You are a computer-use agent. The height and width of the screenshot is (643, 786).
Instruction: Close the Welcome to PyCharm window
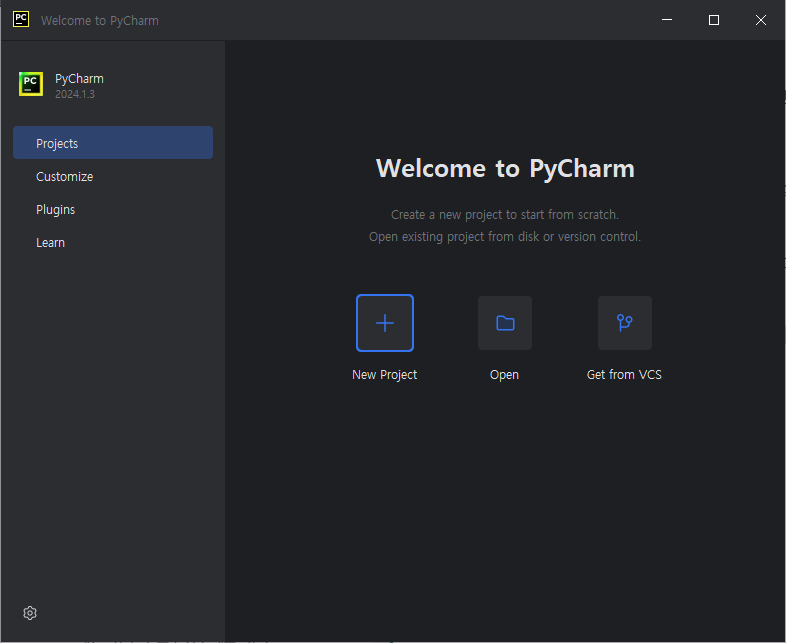pos(761,20)
